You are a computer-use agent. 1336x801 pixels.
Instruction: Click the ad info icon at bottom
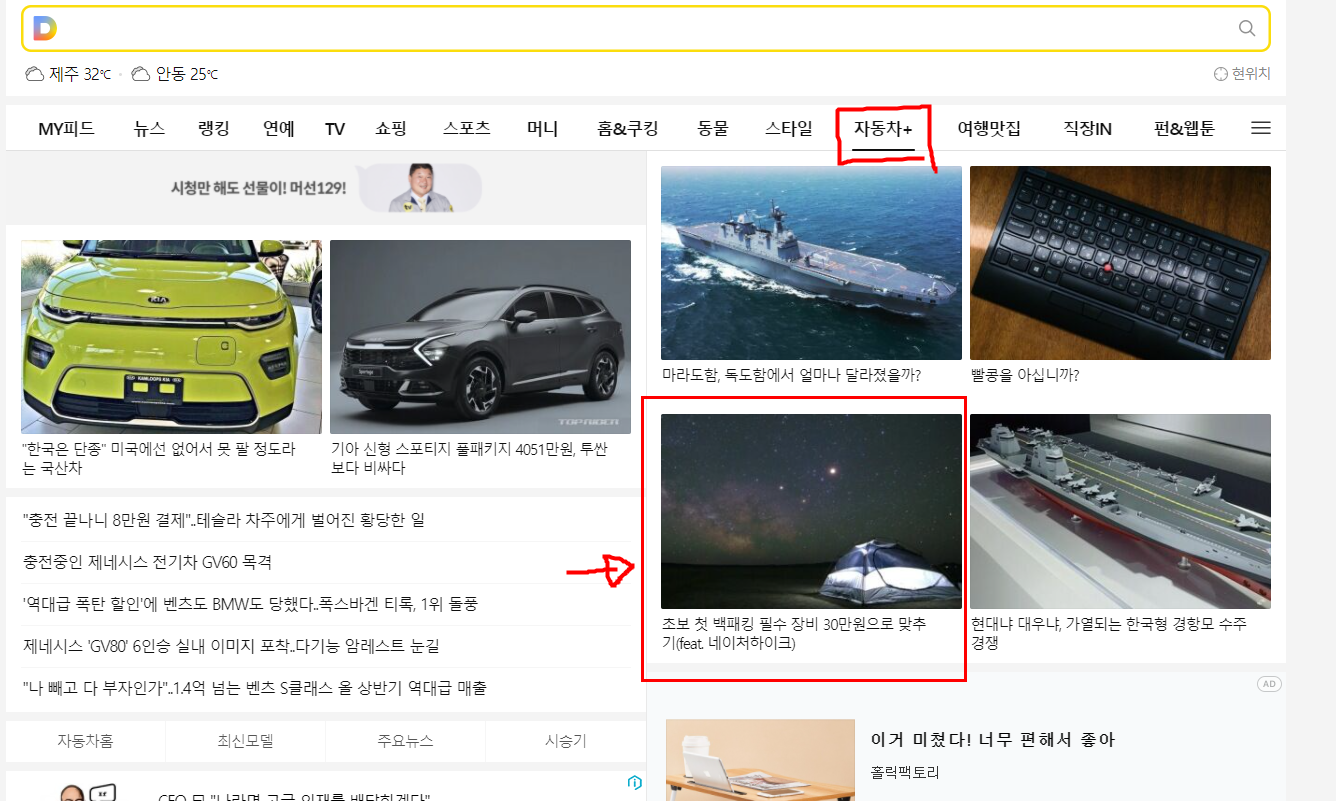click(x=634, y=782)
